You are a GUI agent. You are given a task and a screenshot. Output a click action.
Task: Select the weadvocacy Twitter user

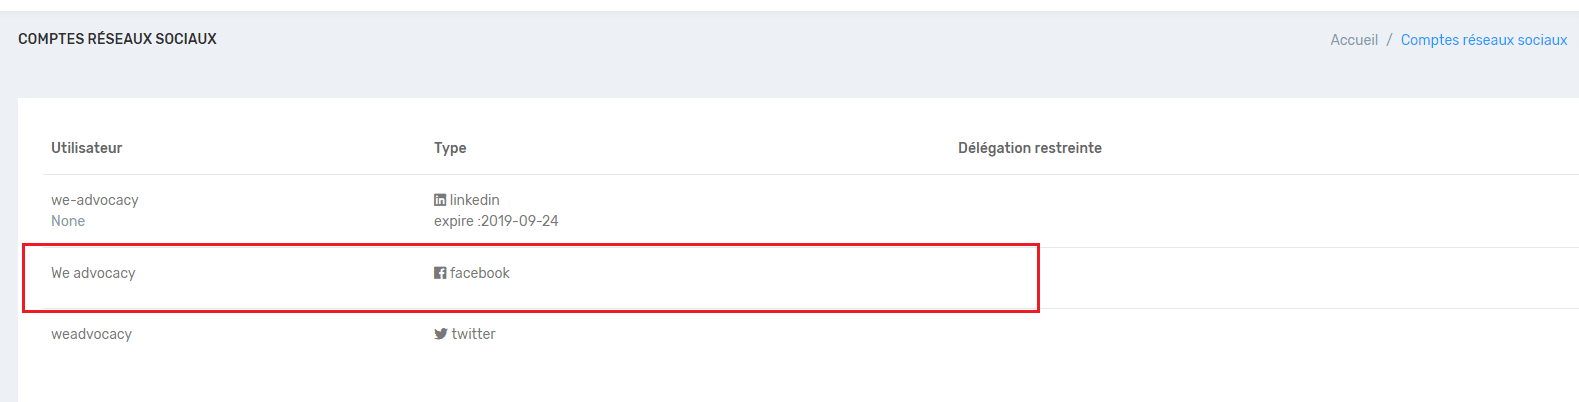pyautogui.click(x=91, y=334)
